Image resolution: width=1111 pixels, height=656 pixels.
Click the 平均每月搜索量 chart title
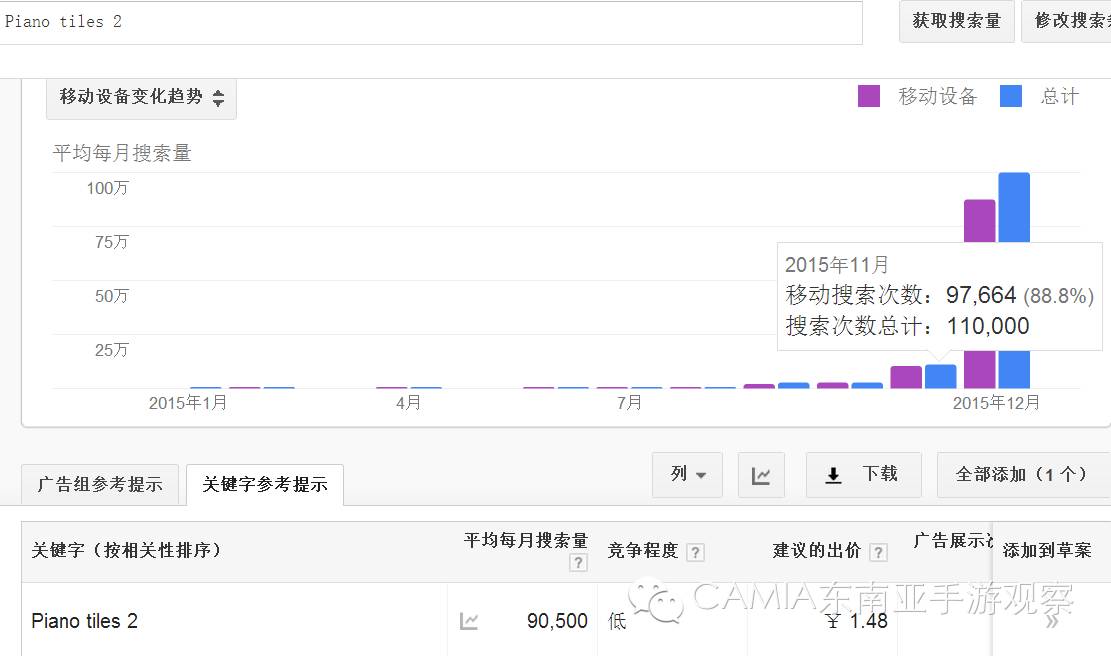pyautogui.click(x=122, y=153)
